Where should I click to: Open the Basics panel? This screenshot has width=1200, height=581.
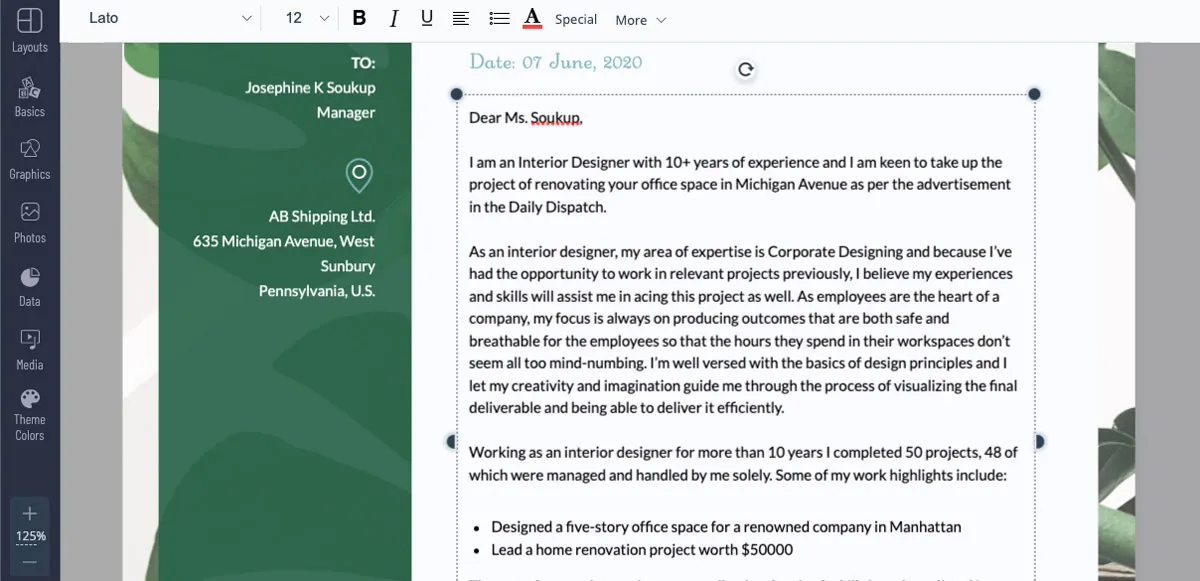[x=29, y=96]
